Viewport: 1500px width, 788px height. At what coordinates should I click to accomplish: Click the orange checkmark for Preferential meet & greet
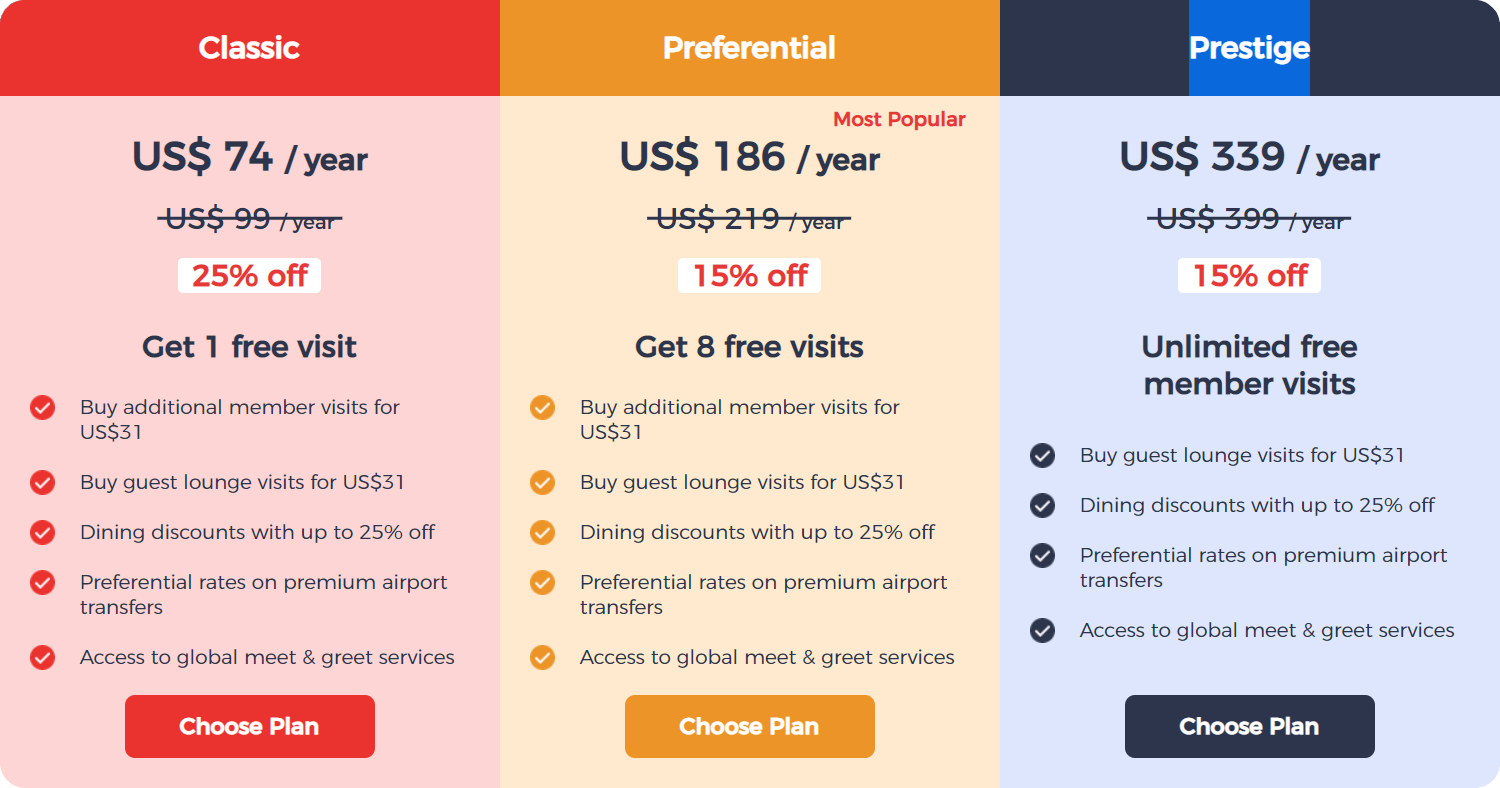542,657
